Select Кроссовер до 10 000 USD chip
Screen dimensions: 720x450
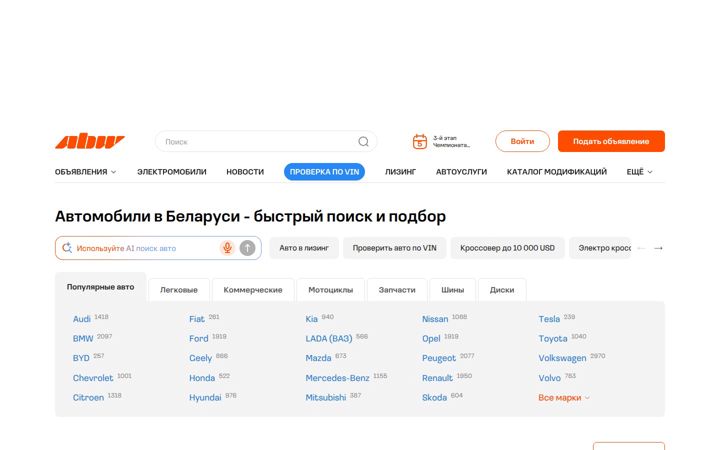[x=507, y=248]
